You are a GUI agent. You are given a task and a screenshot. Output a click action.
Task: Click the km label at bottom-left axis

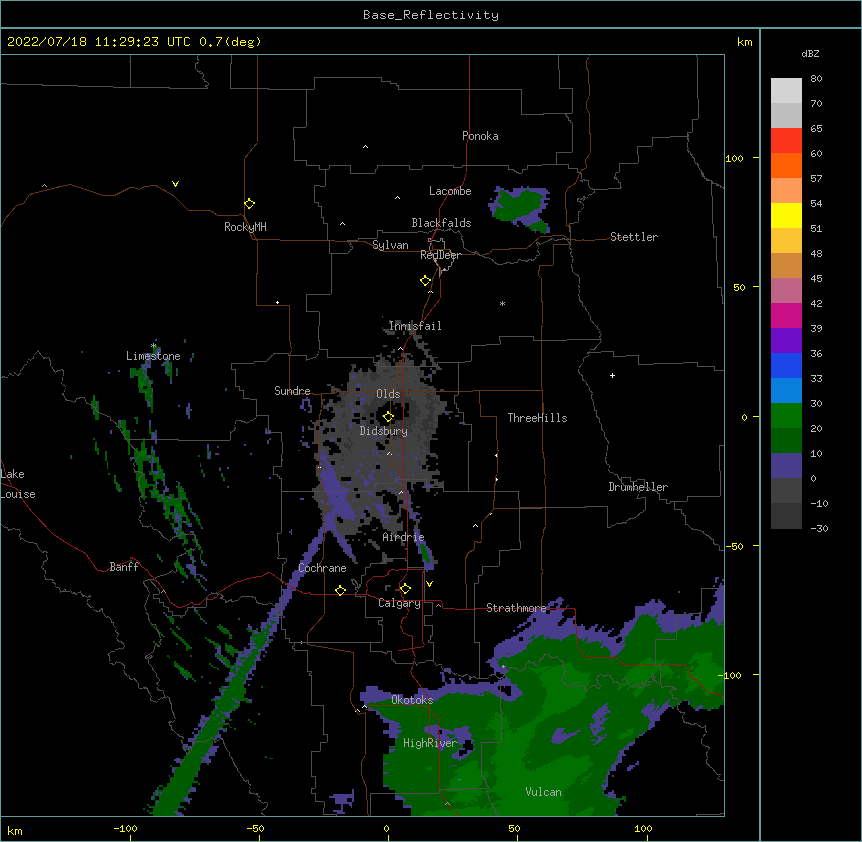coord(15,830)
